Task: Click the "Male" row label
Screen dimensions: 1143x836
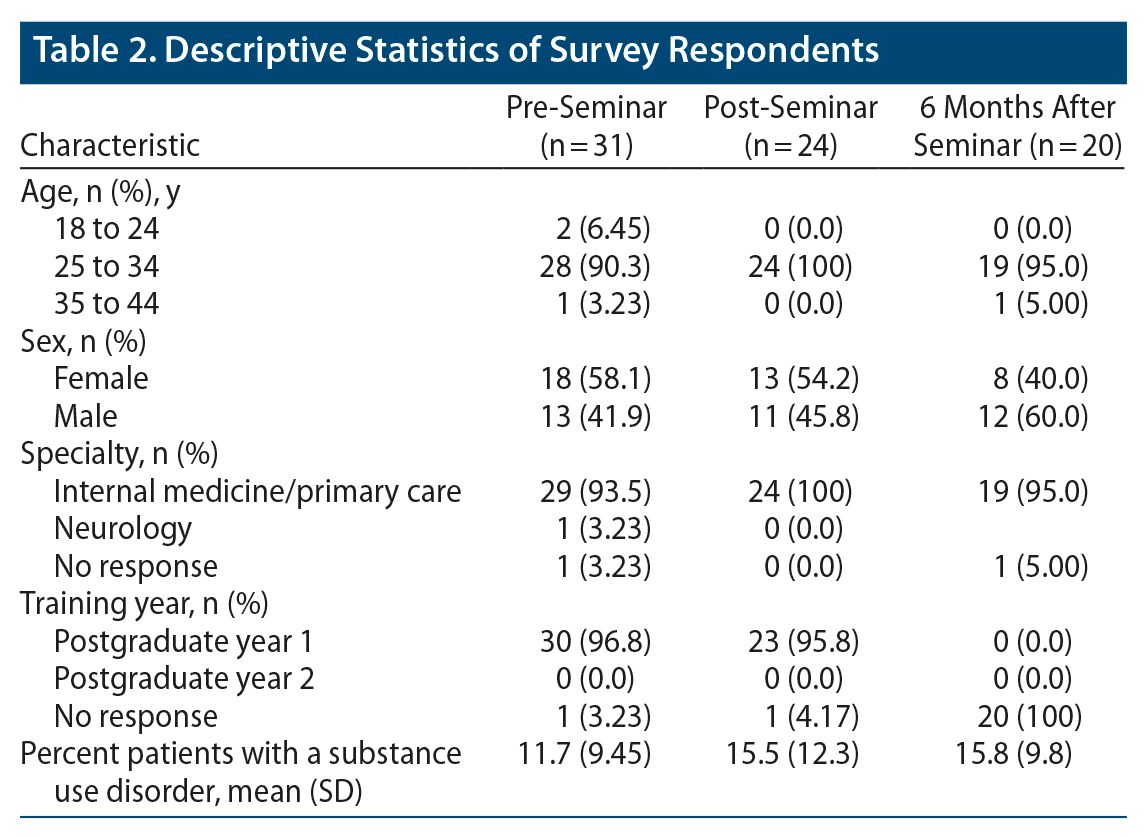Action: (x=86, y=416)
